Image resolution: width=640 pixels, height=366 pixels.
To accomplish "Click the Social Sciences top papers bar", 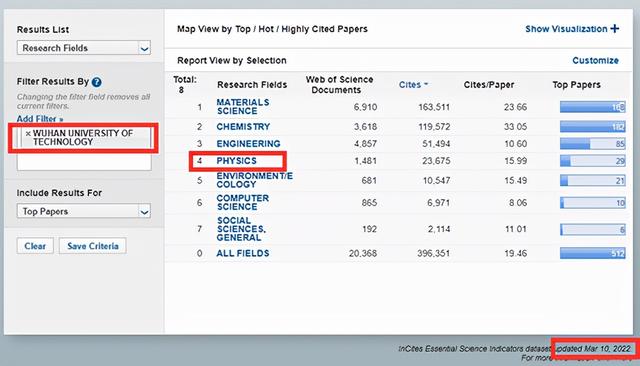I will click(x=592, y=229).
